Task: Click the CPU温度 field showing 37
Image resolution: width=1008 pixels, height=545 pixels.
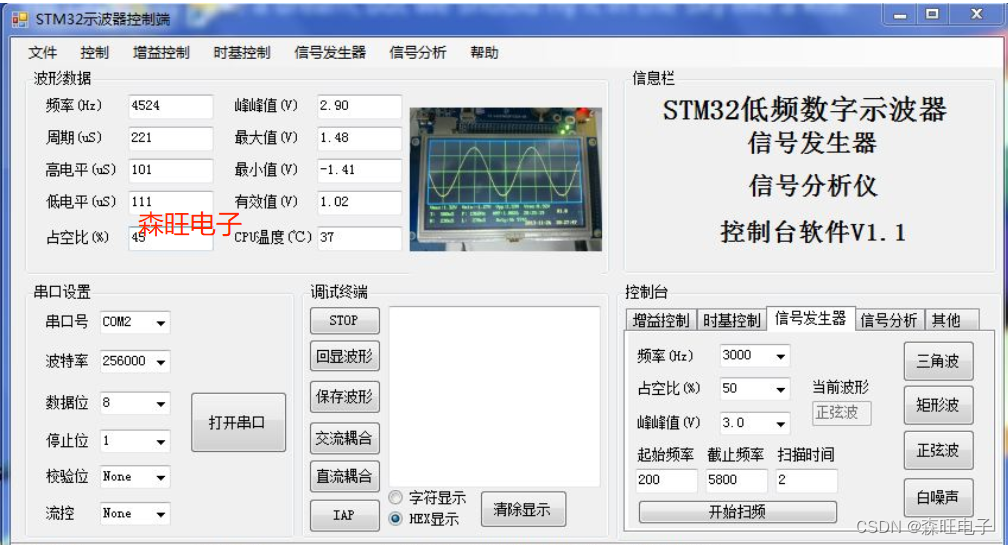Action: coord(359,238)
